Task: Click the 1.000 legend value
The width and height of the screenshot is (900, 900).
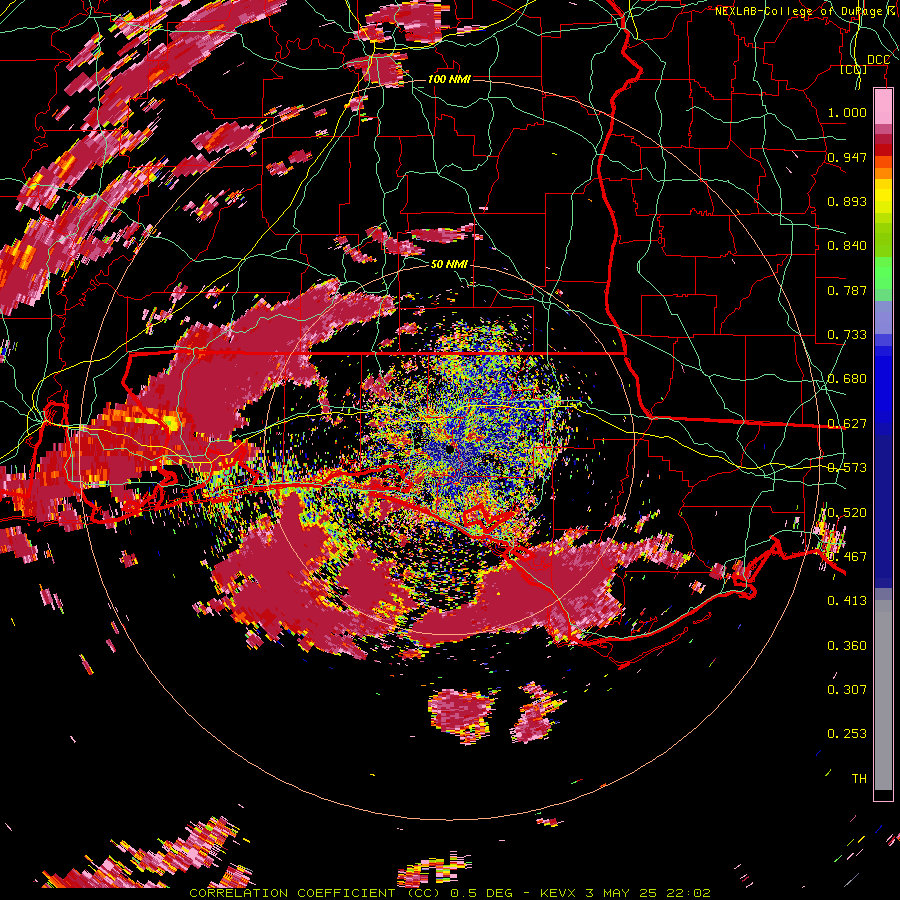Action: click(x=847, y=112)
